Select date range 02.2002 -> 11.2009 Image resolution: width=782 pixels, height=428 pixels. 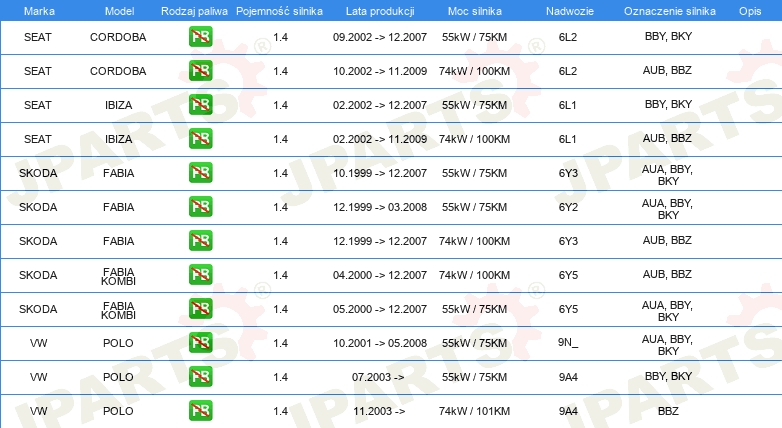[x=380, y=139]
